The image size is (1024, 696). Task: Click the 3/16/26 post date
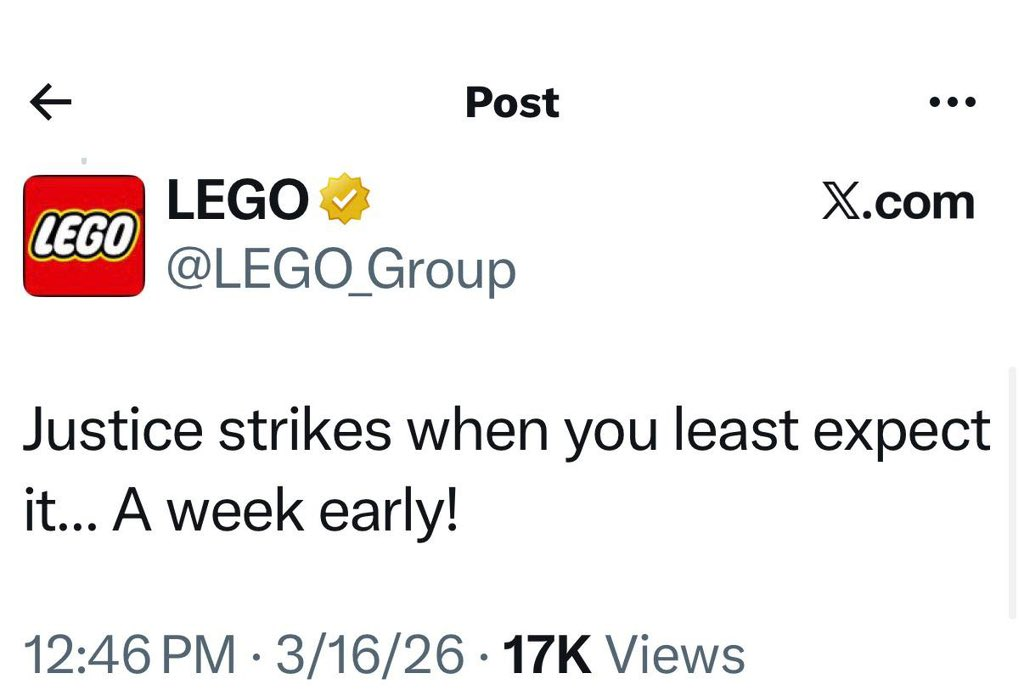[370, 655]
